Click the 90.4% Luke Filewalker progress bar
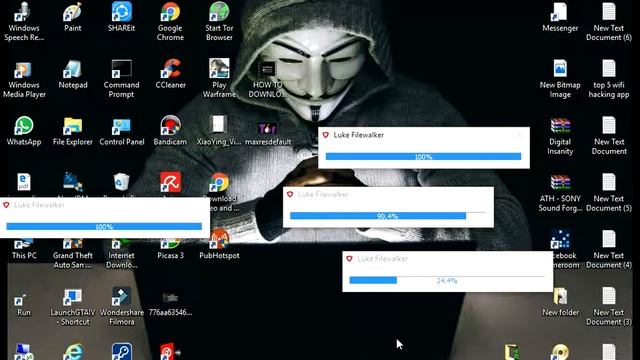Viewport: 640px width, 360px height. click(388, 216)
